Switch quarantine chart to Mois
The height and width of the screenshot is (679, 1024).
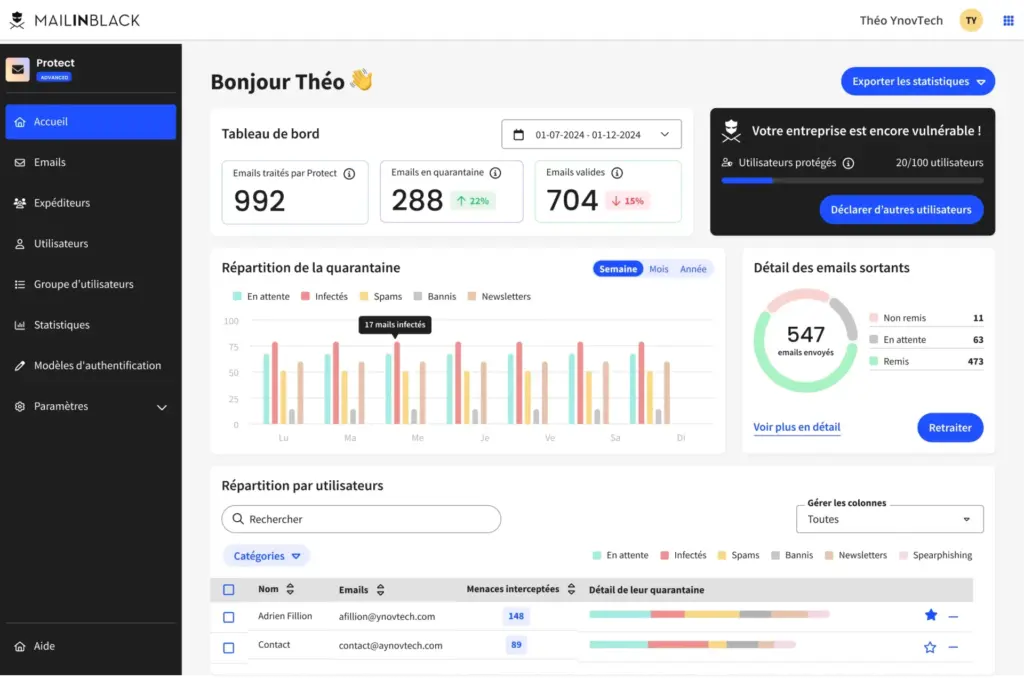(658, 269)
